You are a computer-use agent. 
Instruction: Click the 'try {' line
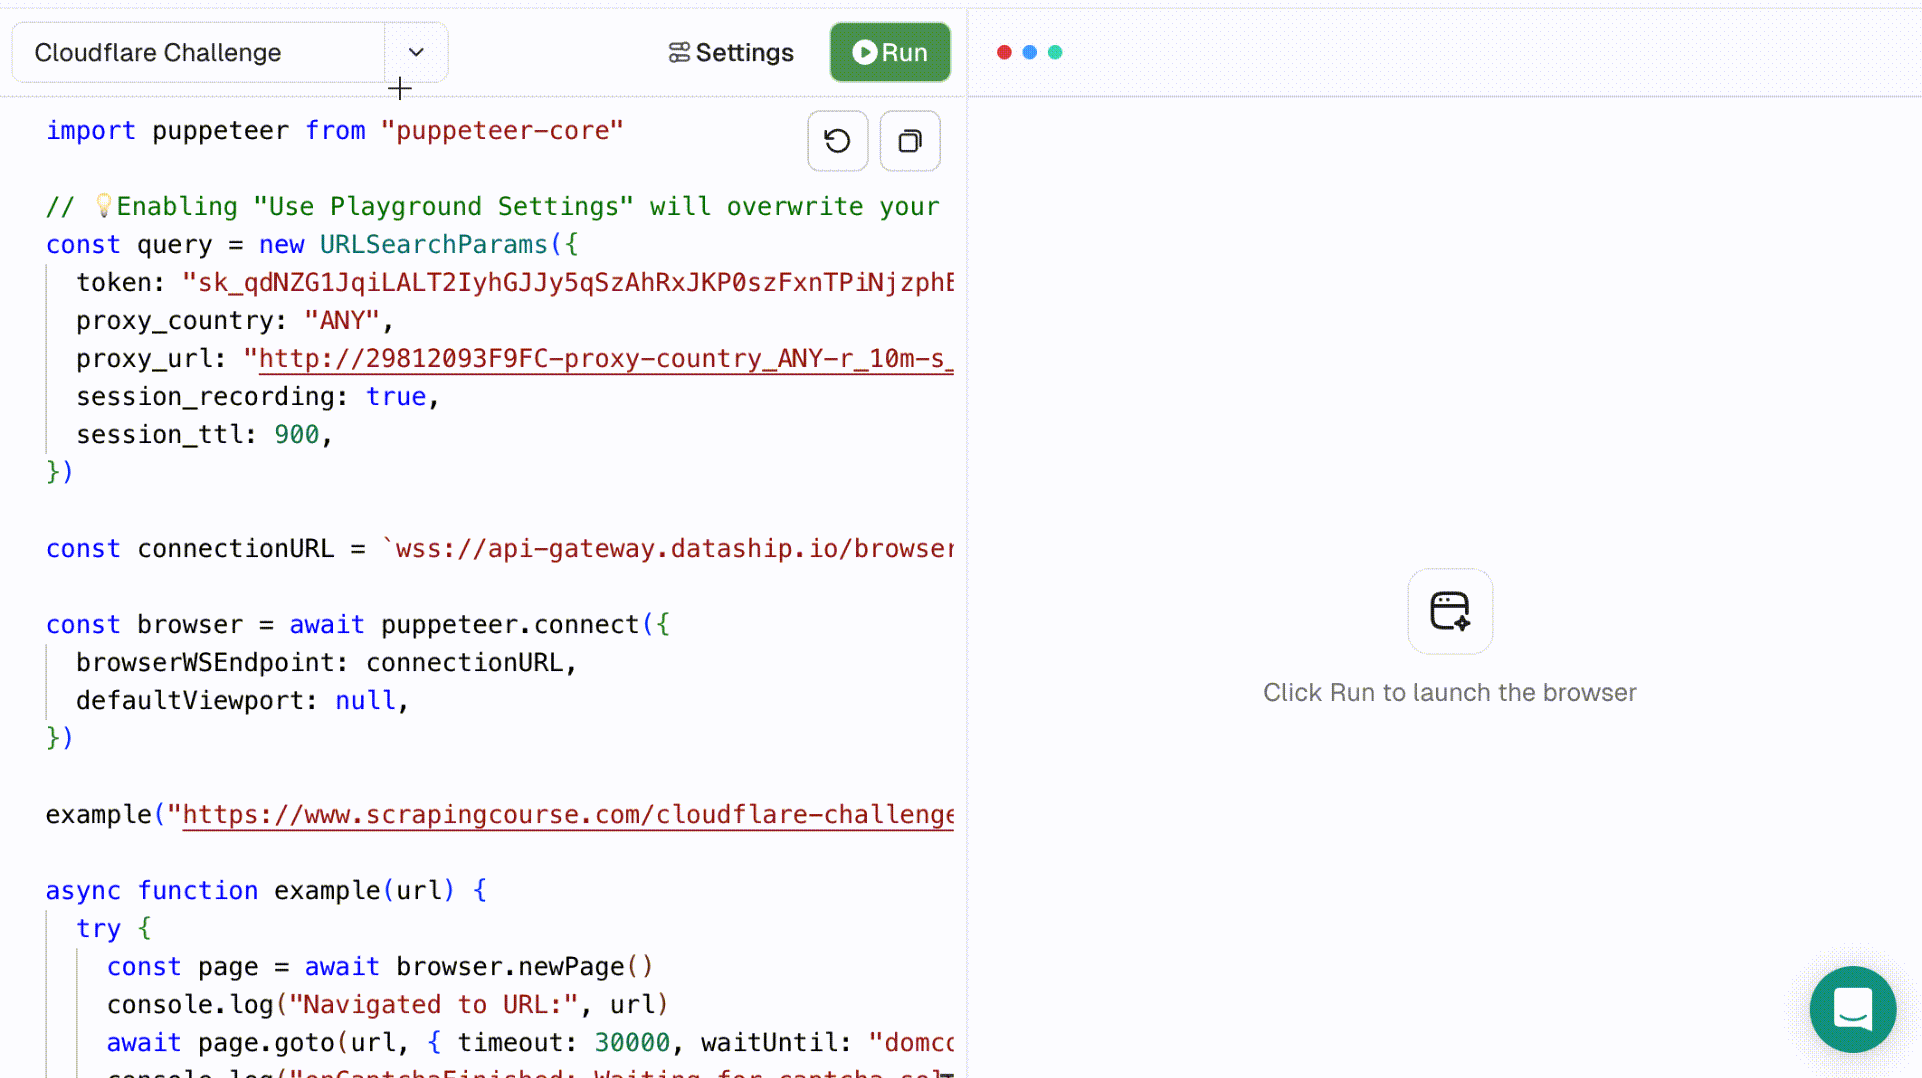click(114, 928)
